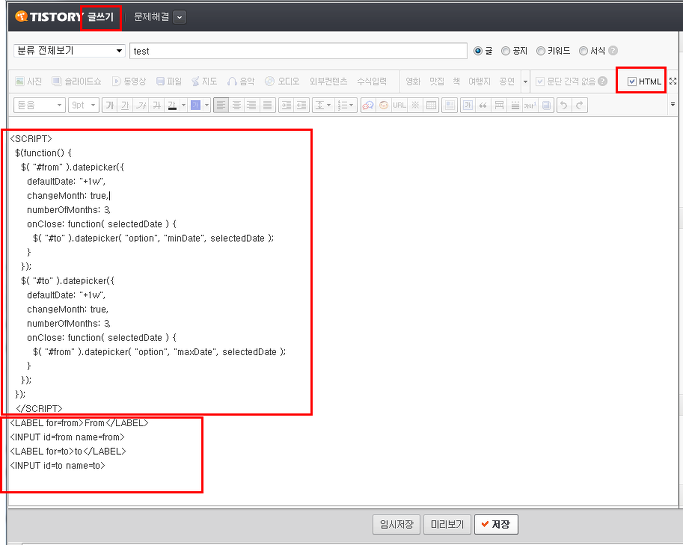Click the font color swatch button

pyautogui.click(x=172, y=105)
